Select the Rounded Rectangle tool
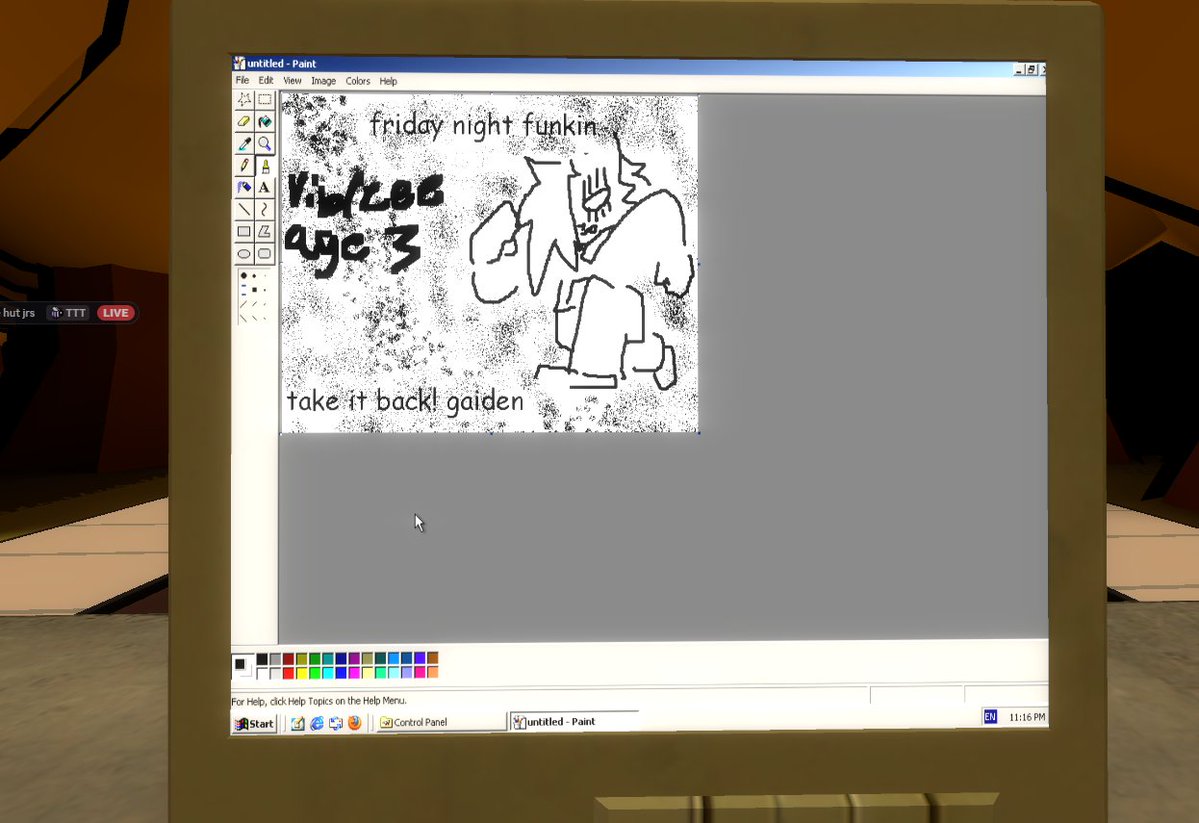The width and height of the screenshot is (1199, 823). [265, 253]
